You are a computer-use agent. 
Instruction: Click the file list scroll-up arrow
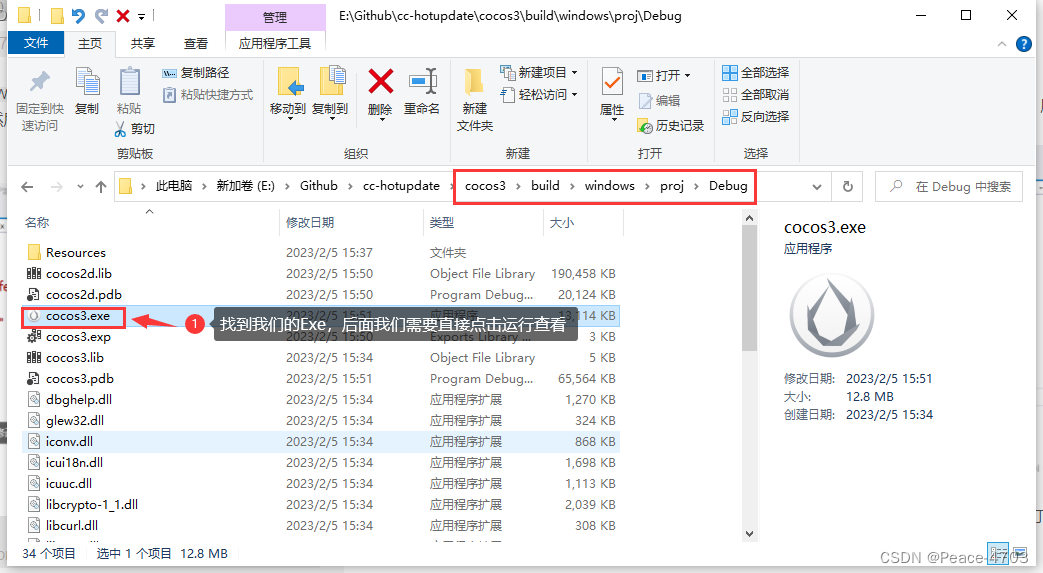pos(749,218)
